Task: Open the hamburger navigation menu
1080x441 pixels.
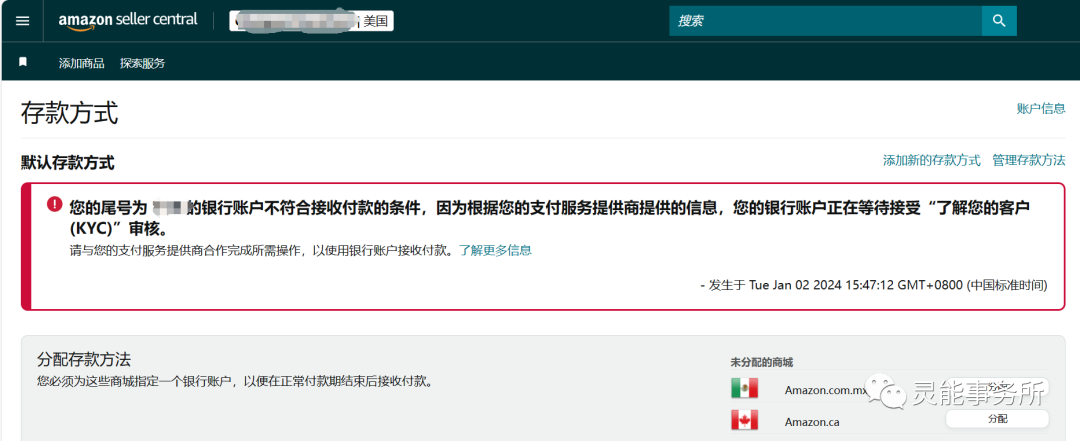Action: pos(23,21)
